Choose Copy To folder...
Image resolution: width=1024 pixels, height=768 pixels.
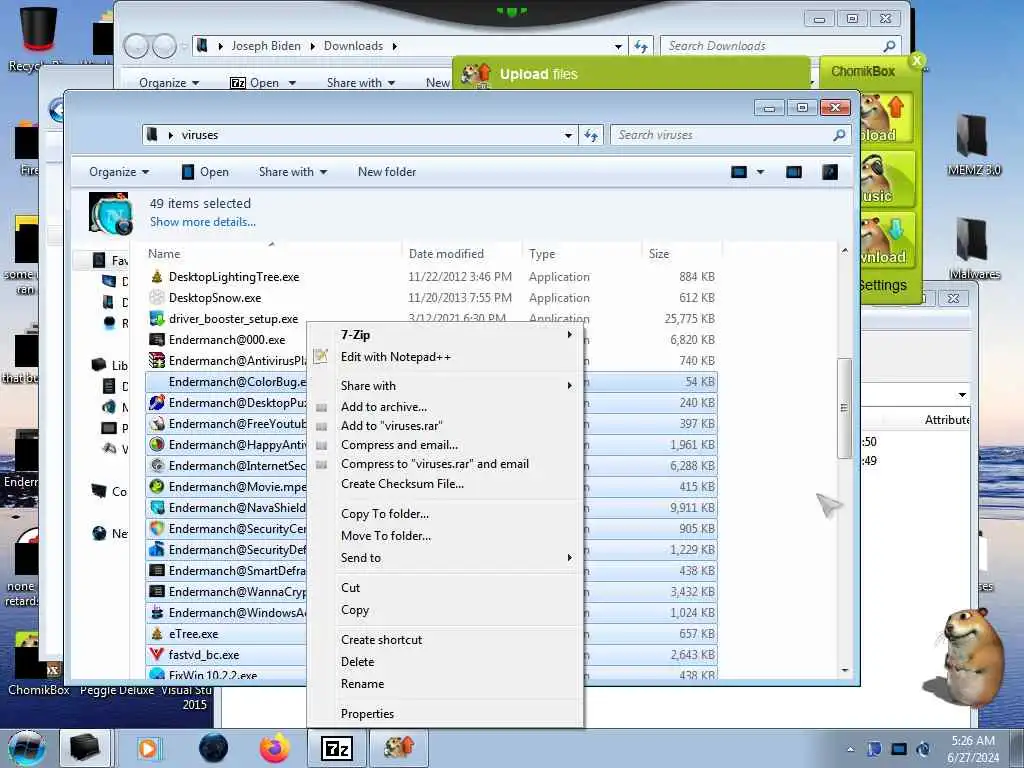pos(444,514)
